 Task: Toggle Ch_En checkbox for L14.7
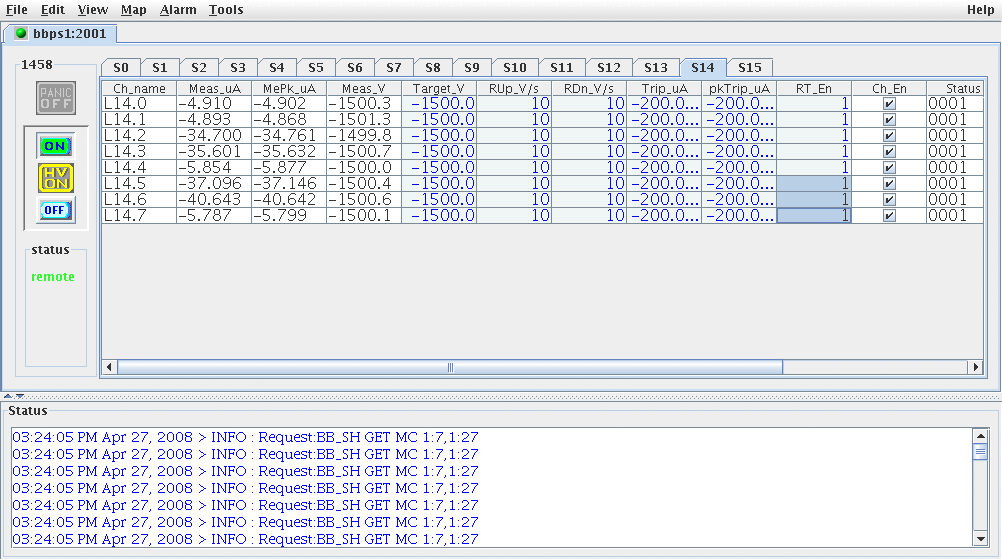coord(889,215)
